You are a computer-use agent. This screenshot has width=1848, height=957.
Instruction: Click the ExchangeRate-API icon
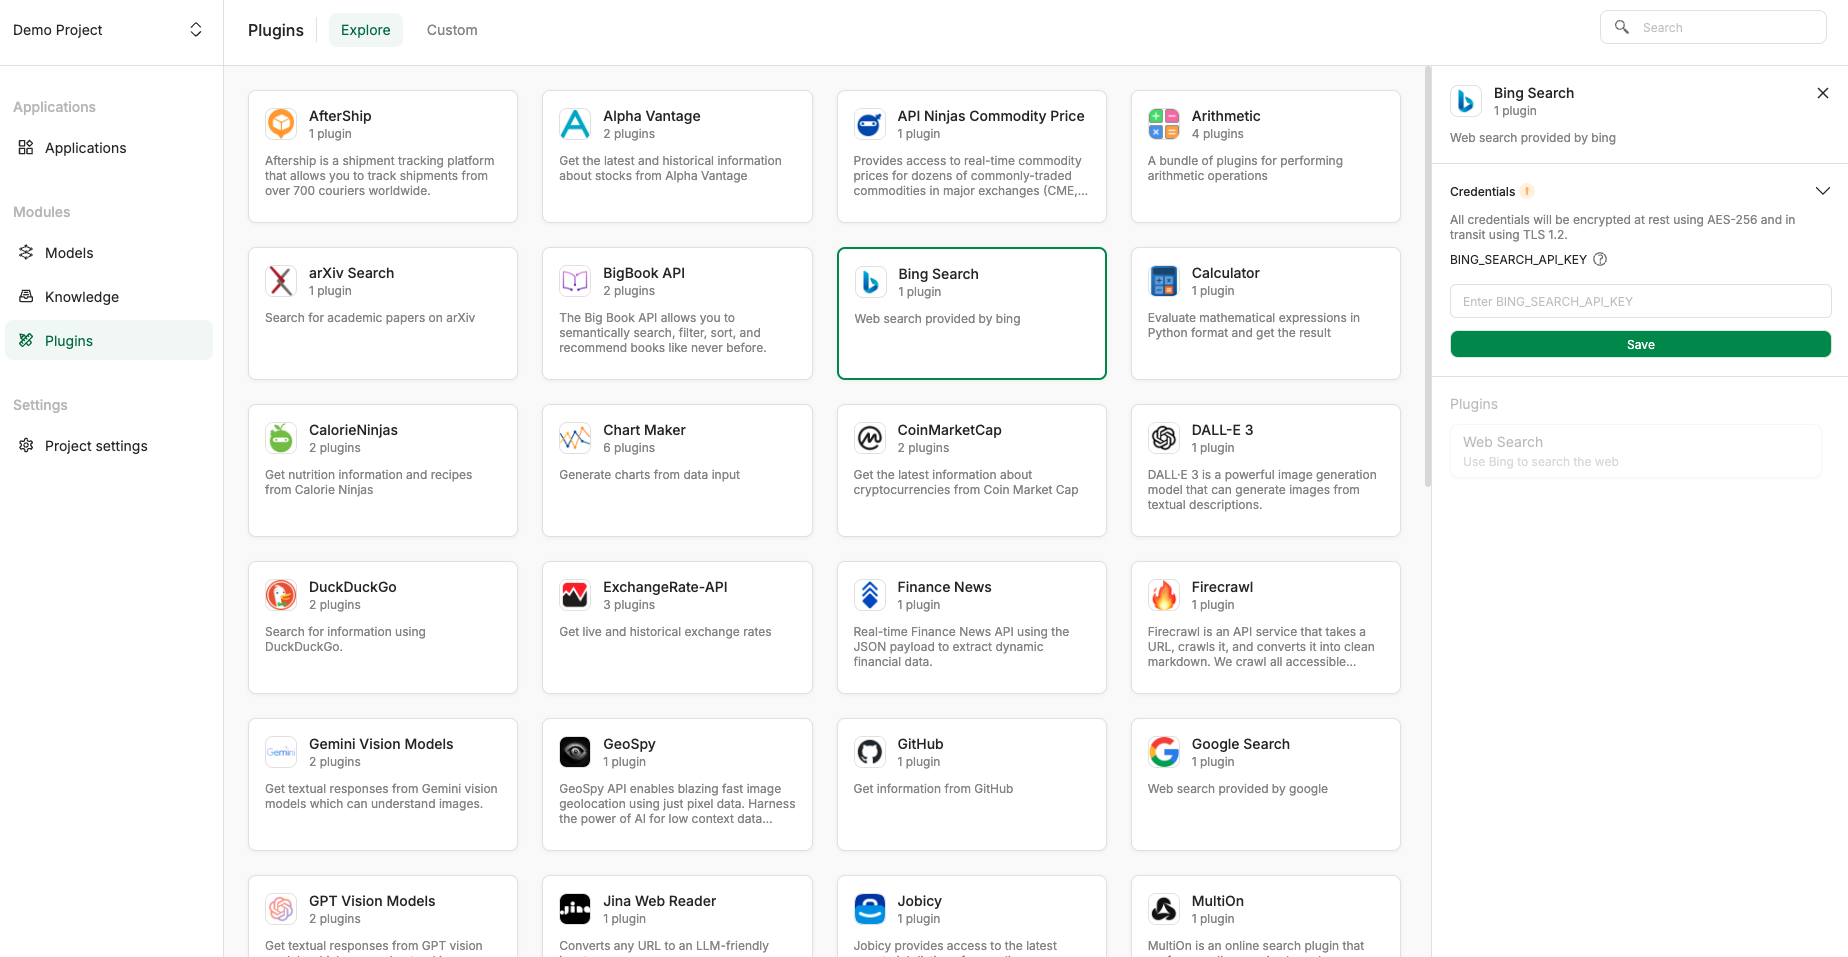[x=575, y=595]
